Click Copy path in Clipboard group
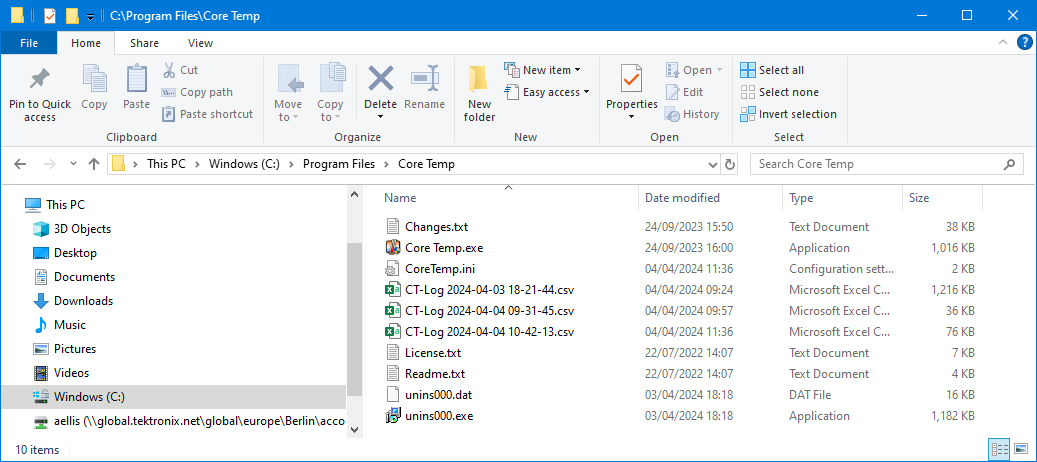1037x462 pixels. tap(198, 92)
